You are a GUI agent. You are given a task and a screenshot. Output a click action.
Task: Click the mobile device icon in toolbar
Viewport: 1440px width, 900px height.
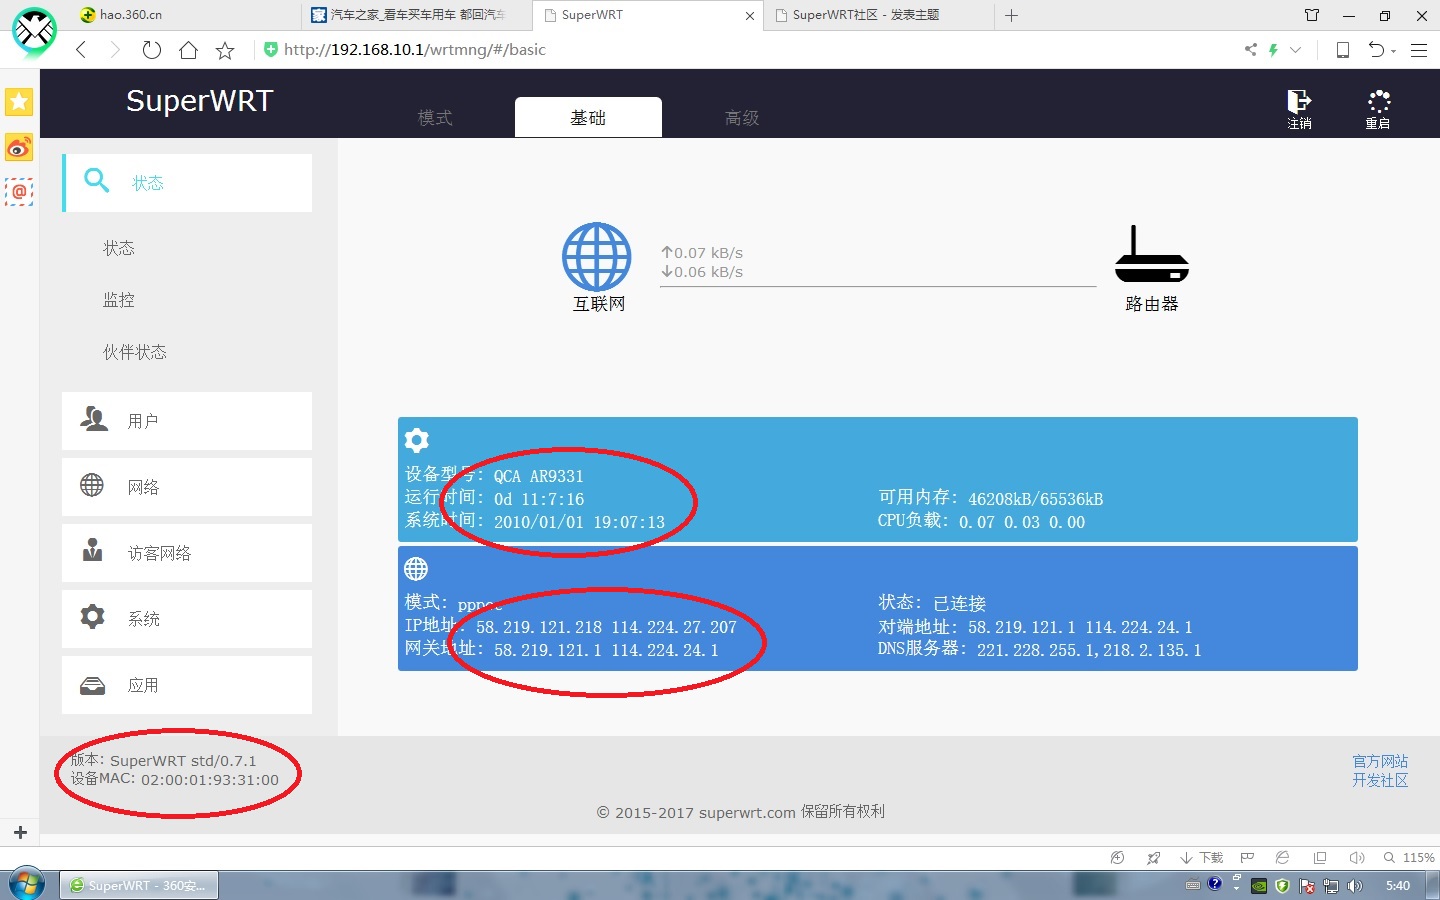coord(1343,50)
